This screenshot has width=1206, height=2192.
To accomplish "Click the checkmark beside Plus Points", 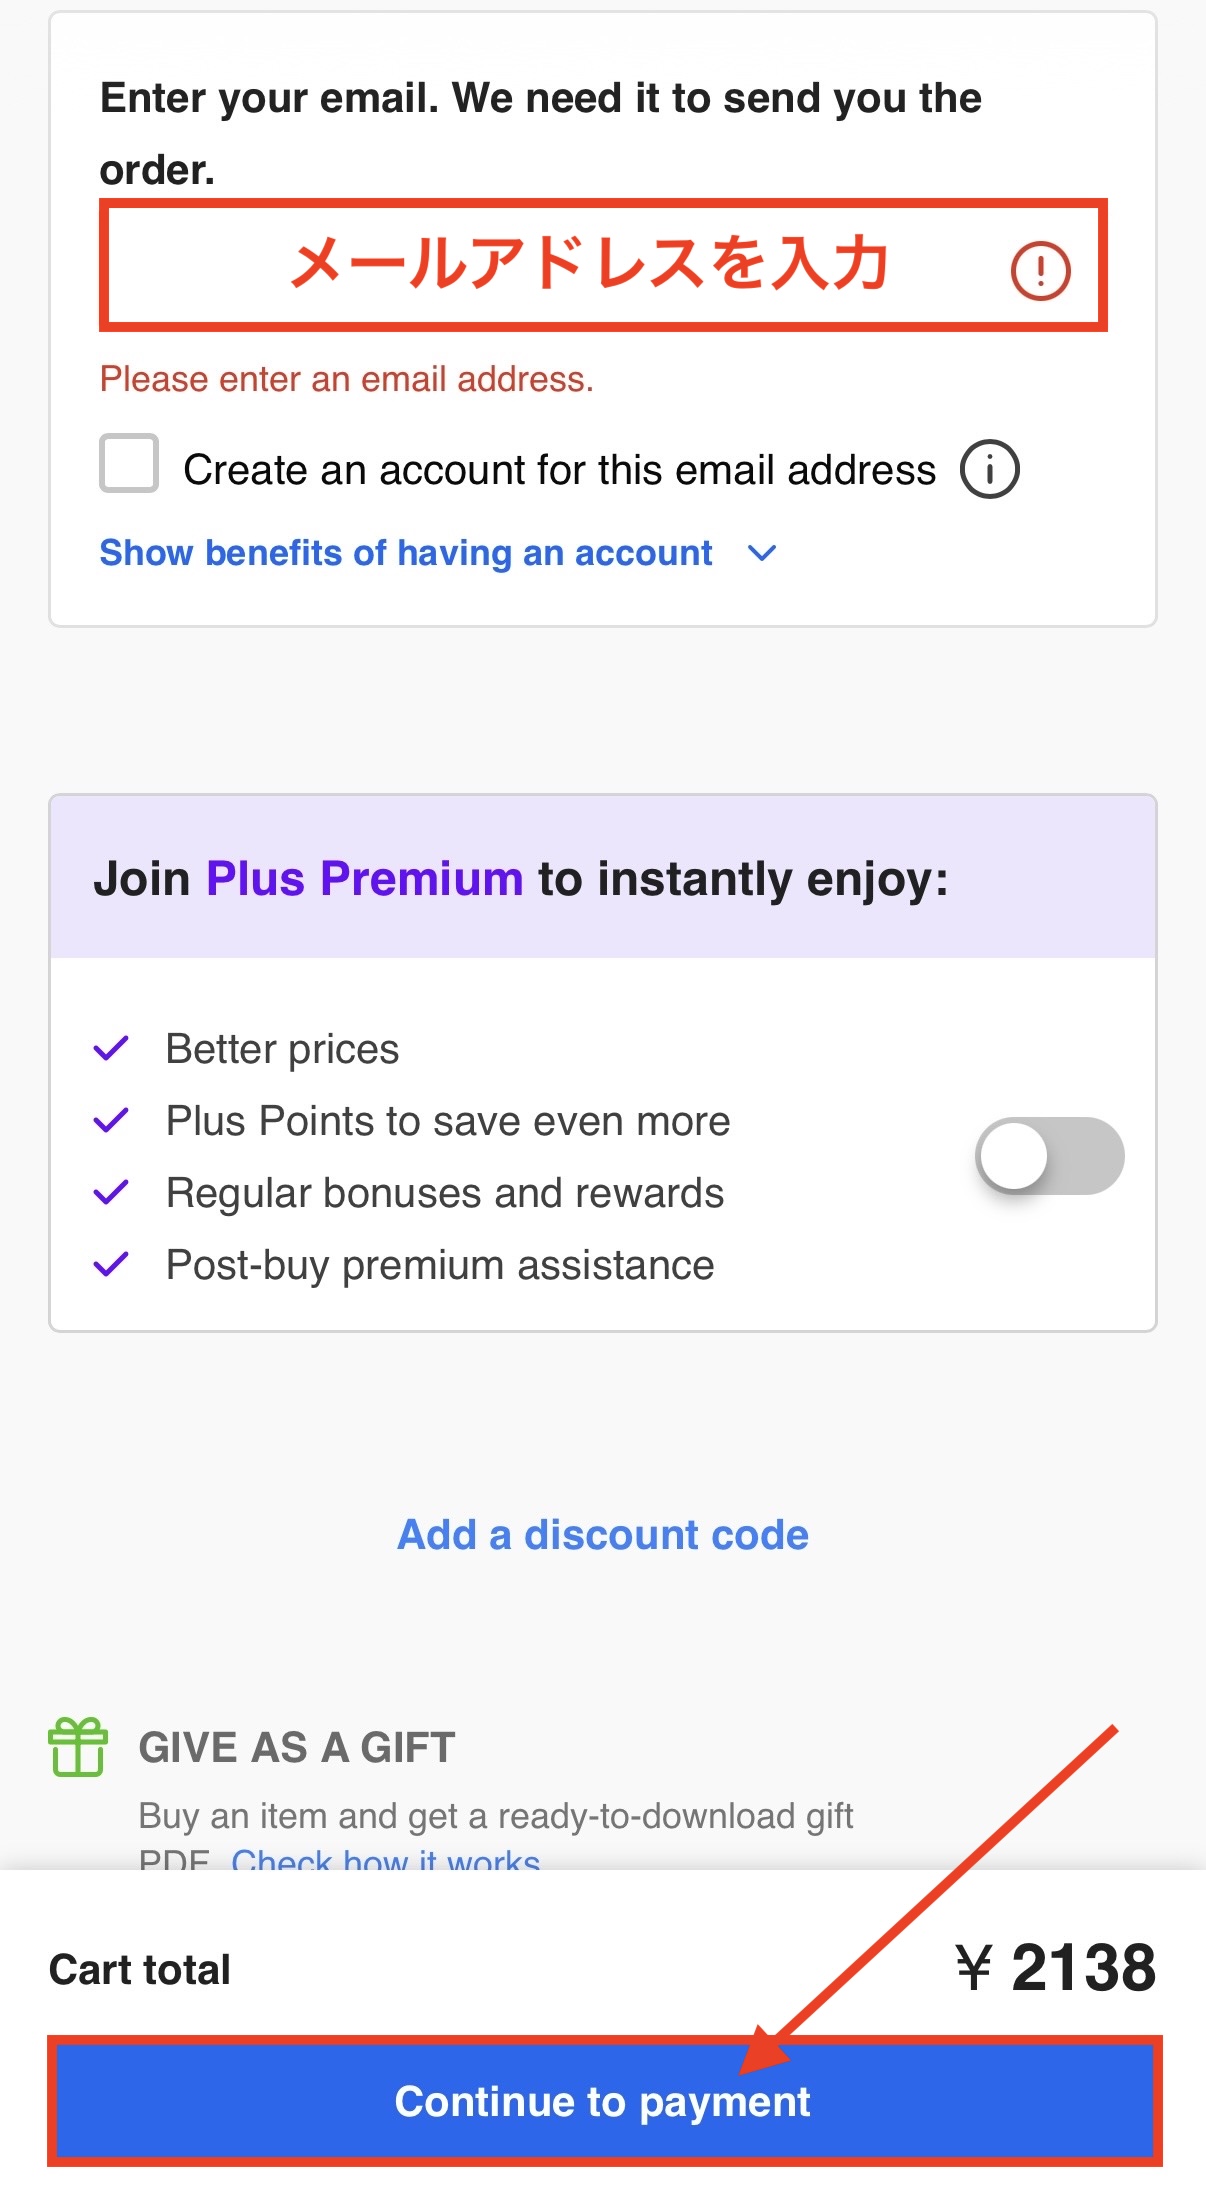I will point(111,1121).
